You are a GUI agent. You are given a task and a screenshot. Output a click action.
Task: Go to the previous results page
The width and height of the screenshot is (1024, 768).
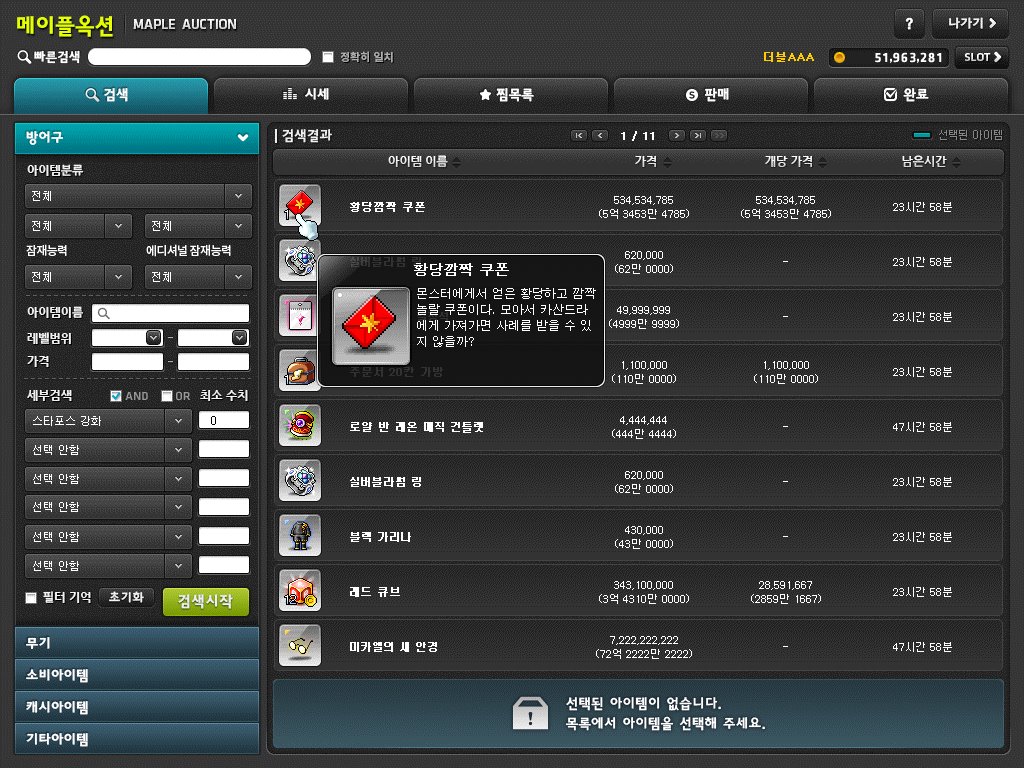click(x=600, y=135)
